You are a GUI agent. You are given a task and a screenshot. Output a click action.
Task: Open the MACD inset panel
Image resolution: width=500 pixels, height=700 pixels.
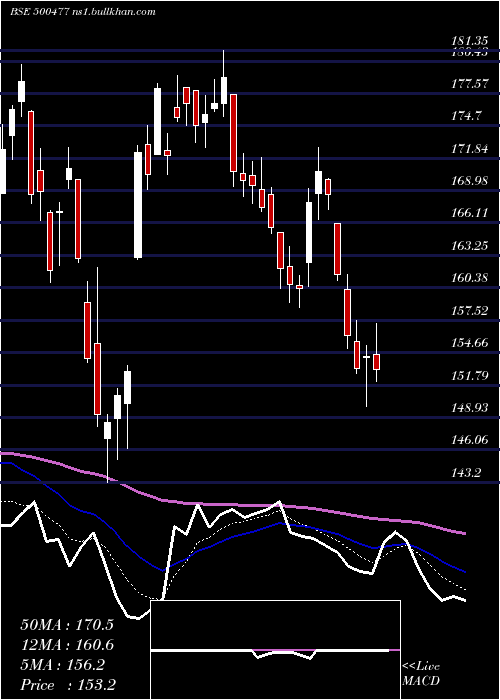(275, 650)
